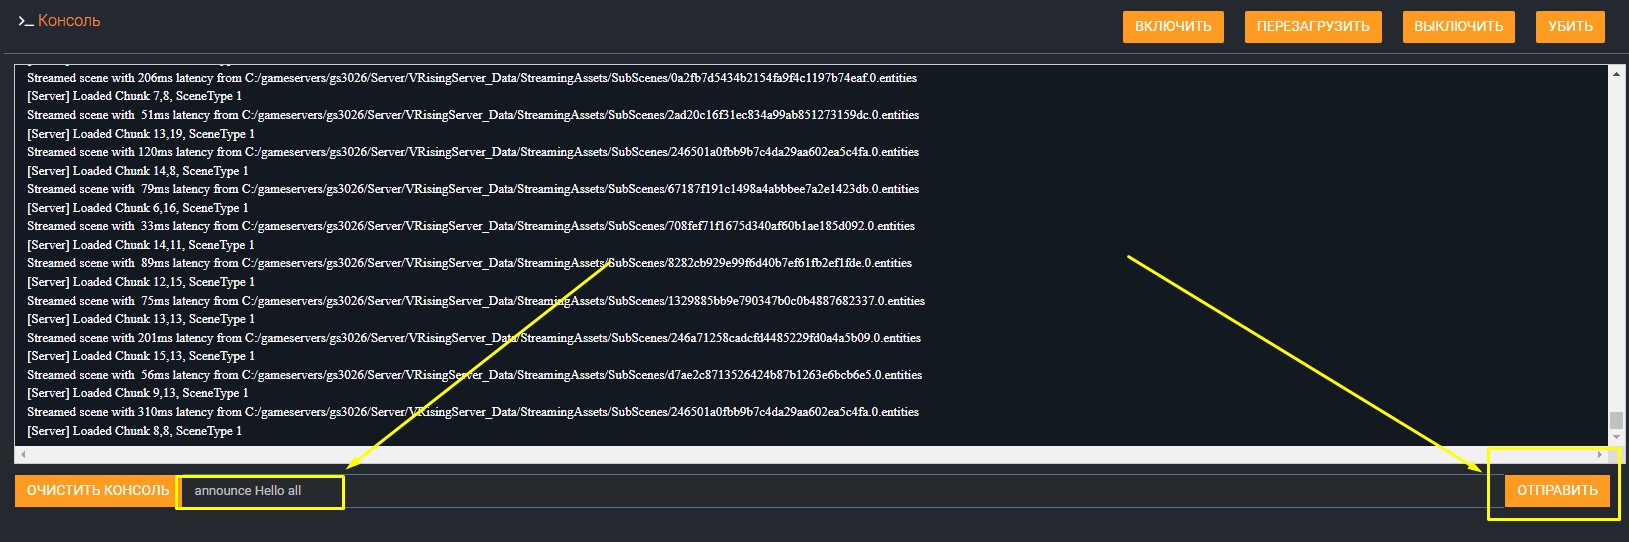Click the console terminal icon in the header
The image size is (1629, 542).
(25, 21)
